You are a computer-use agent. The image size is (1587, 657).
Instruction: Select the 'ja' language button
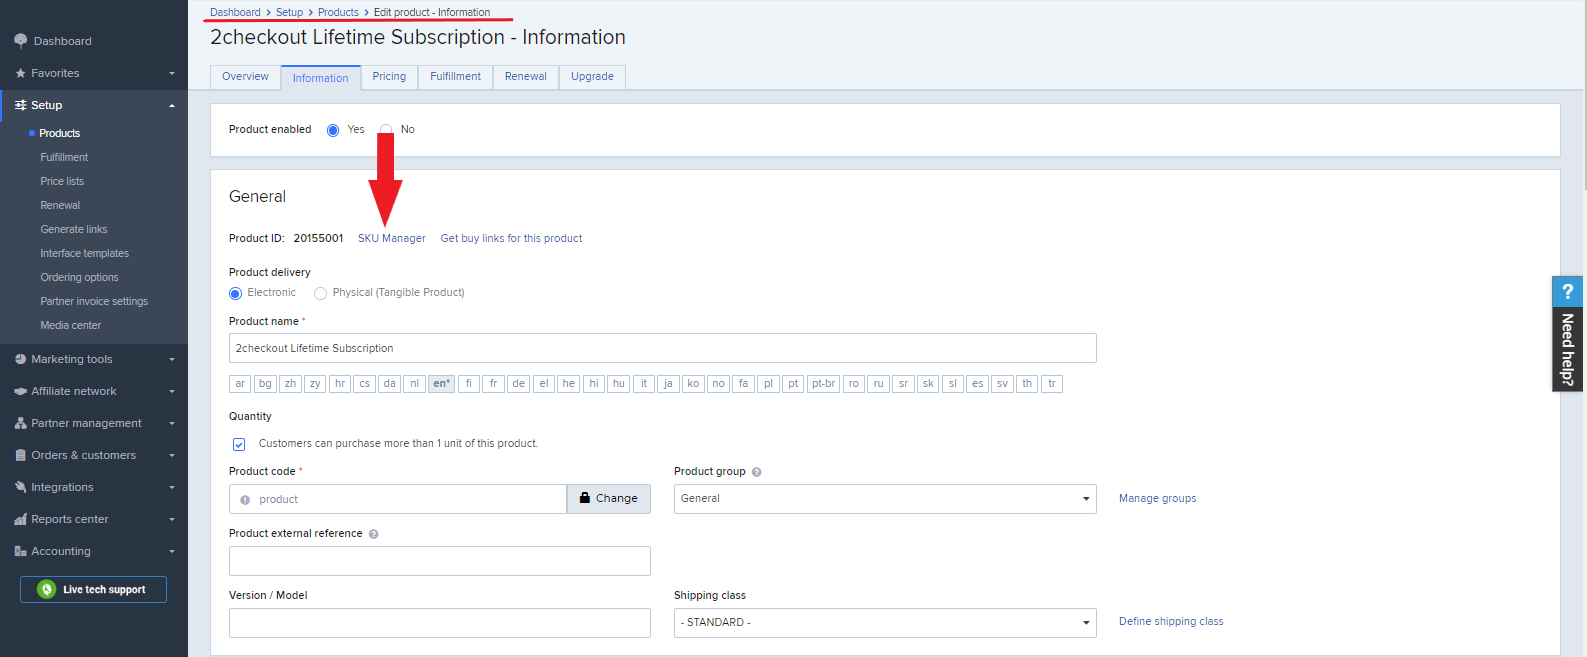pos(668,384)
